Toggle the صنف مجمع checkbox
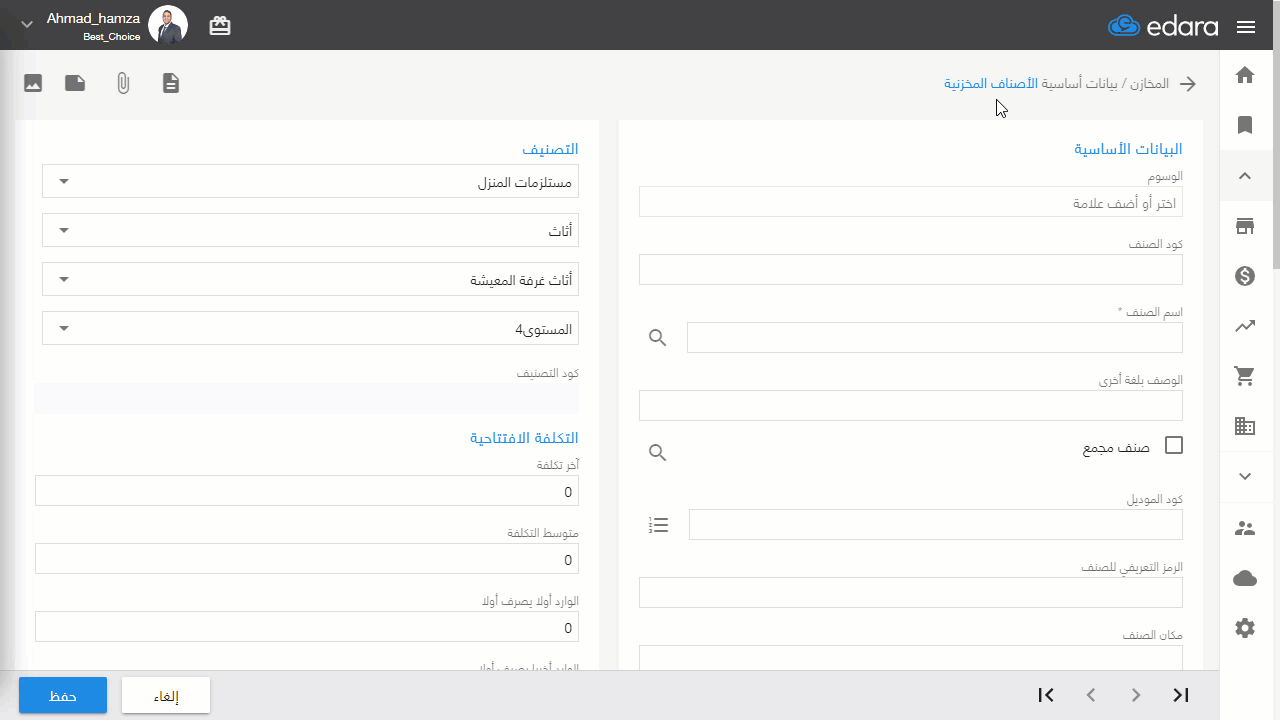The image size is (1280, 720). [1174, 446]
